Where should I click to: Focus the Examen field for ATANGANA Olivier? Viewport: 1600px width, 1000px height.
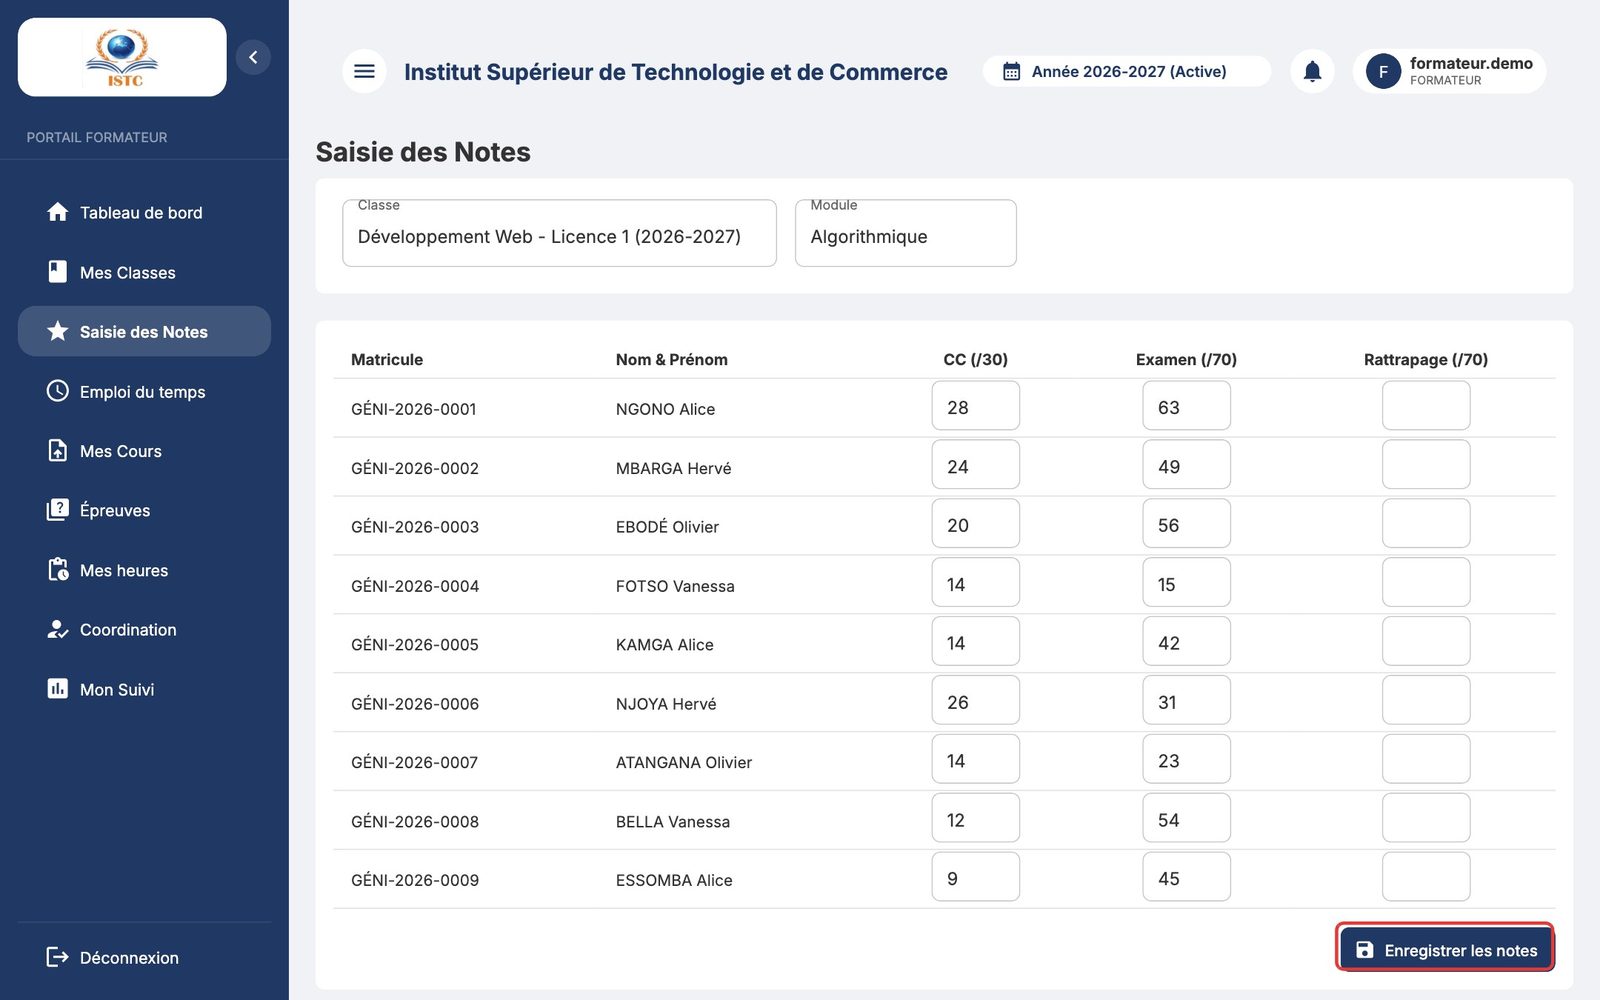(x=1187, y=760)
